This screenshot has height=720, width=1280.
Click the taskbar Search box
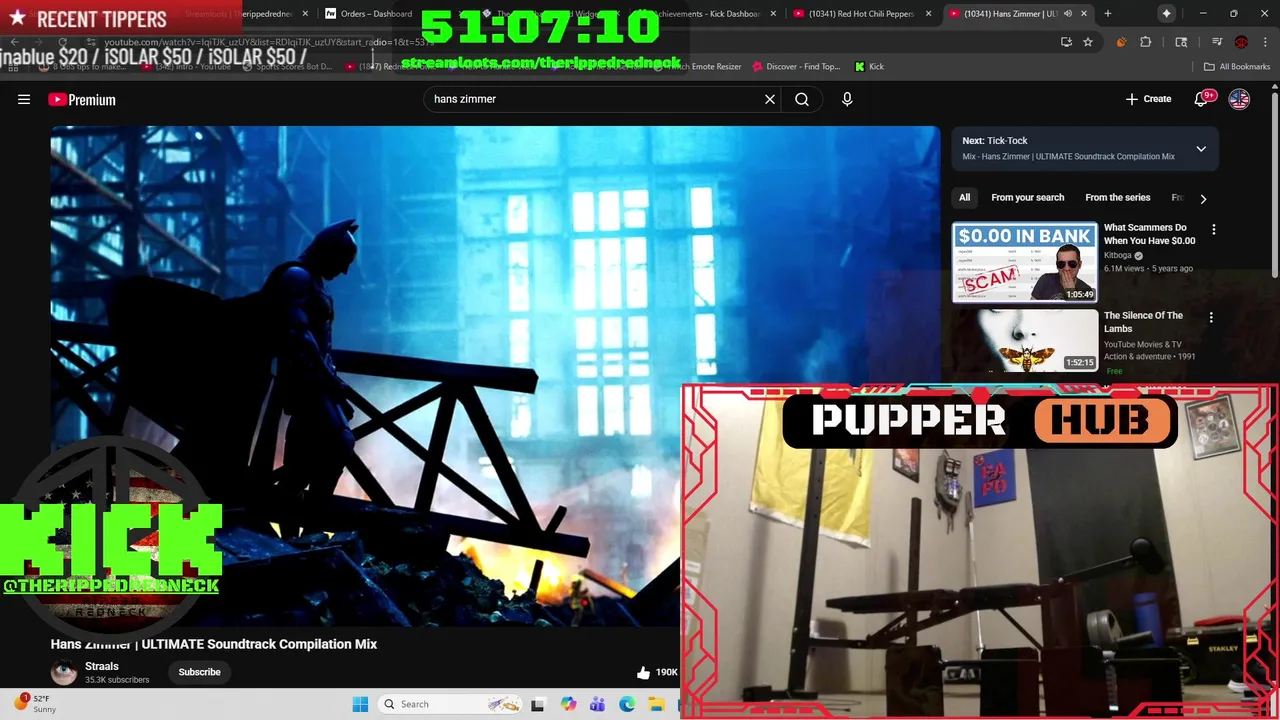451,704
